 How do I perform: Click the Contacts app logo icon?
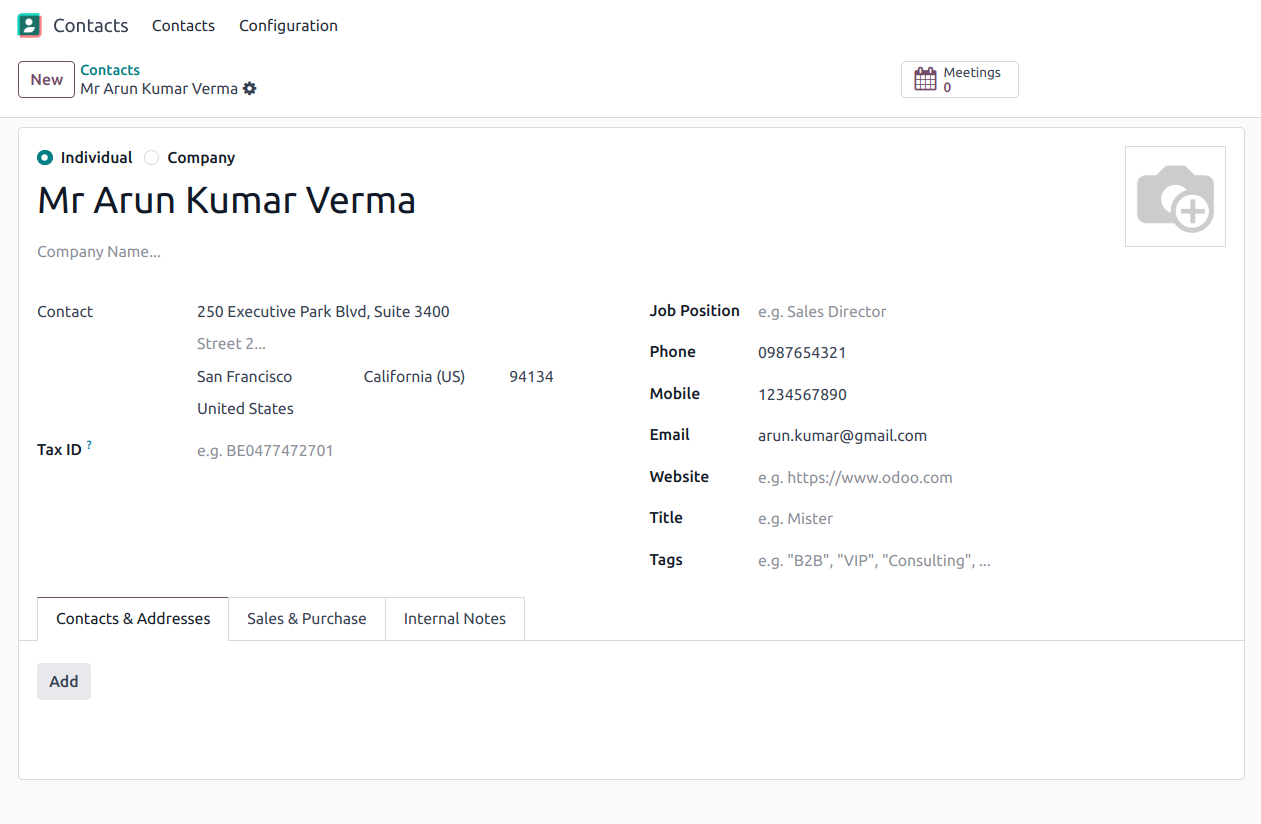click(x=29, y=26)
